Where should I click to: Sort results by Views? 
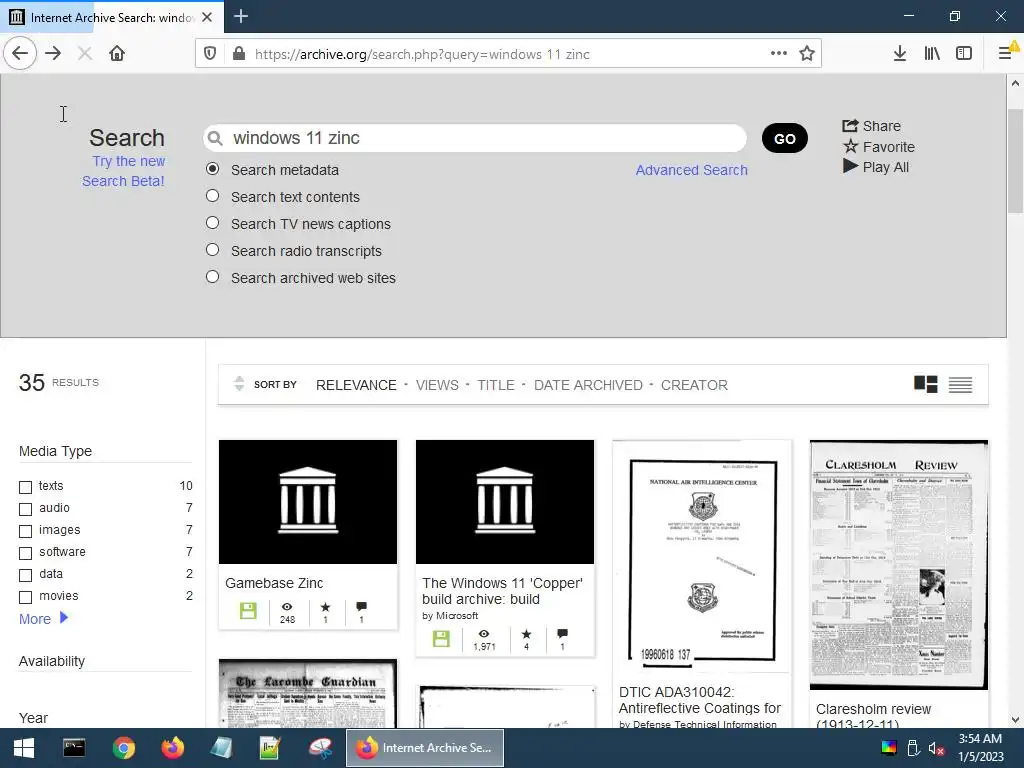point(437,385)
